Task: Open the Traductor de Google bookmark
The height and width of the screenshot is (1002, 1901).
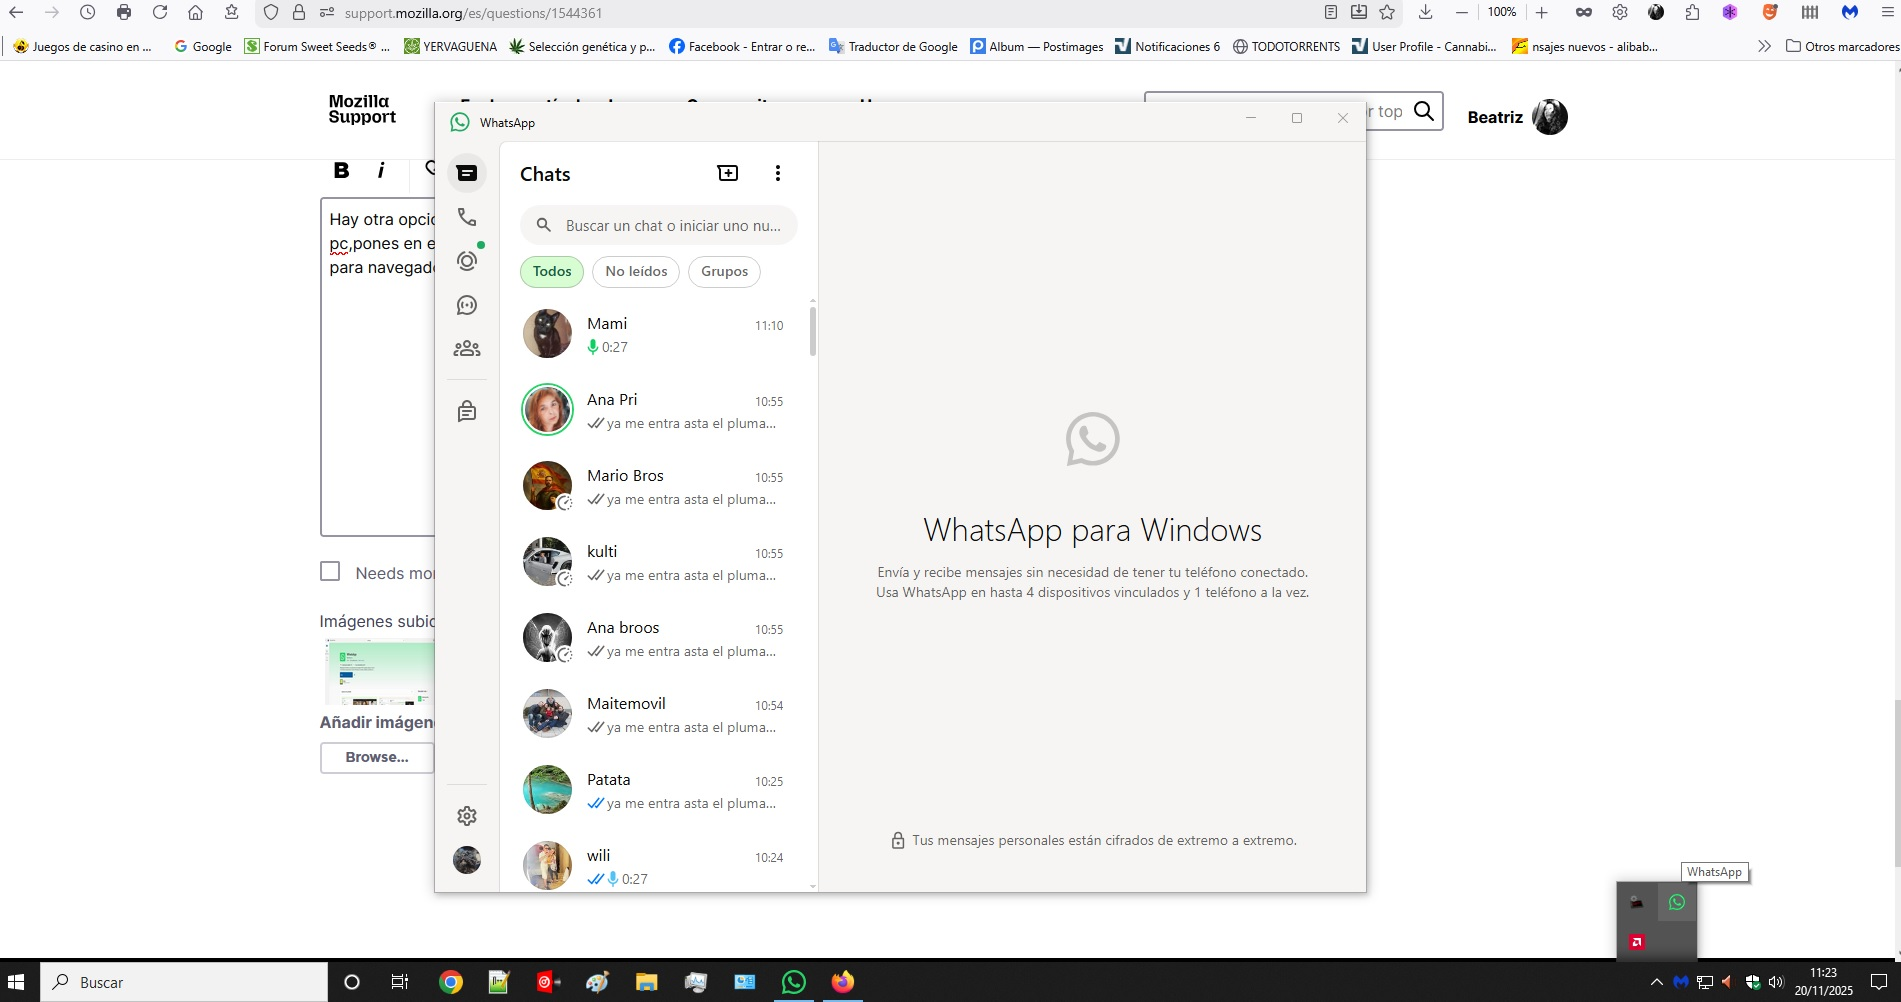Action: coord(893,46)
